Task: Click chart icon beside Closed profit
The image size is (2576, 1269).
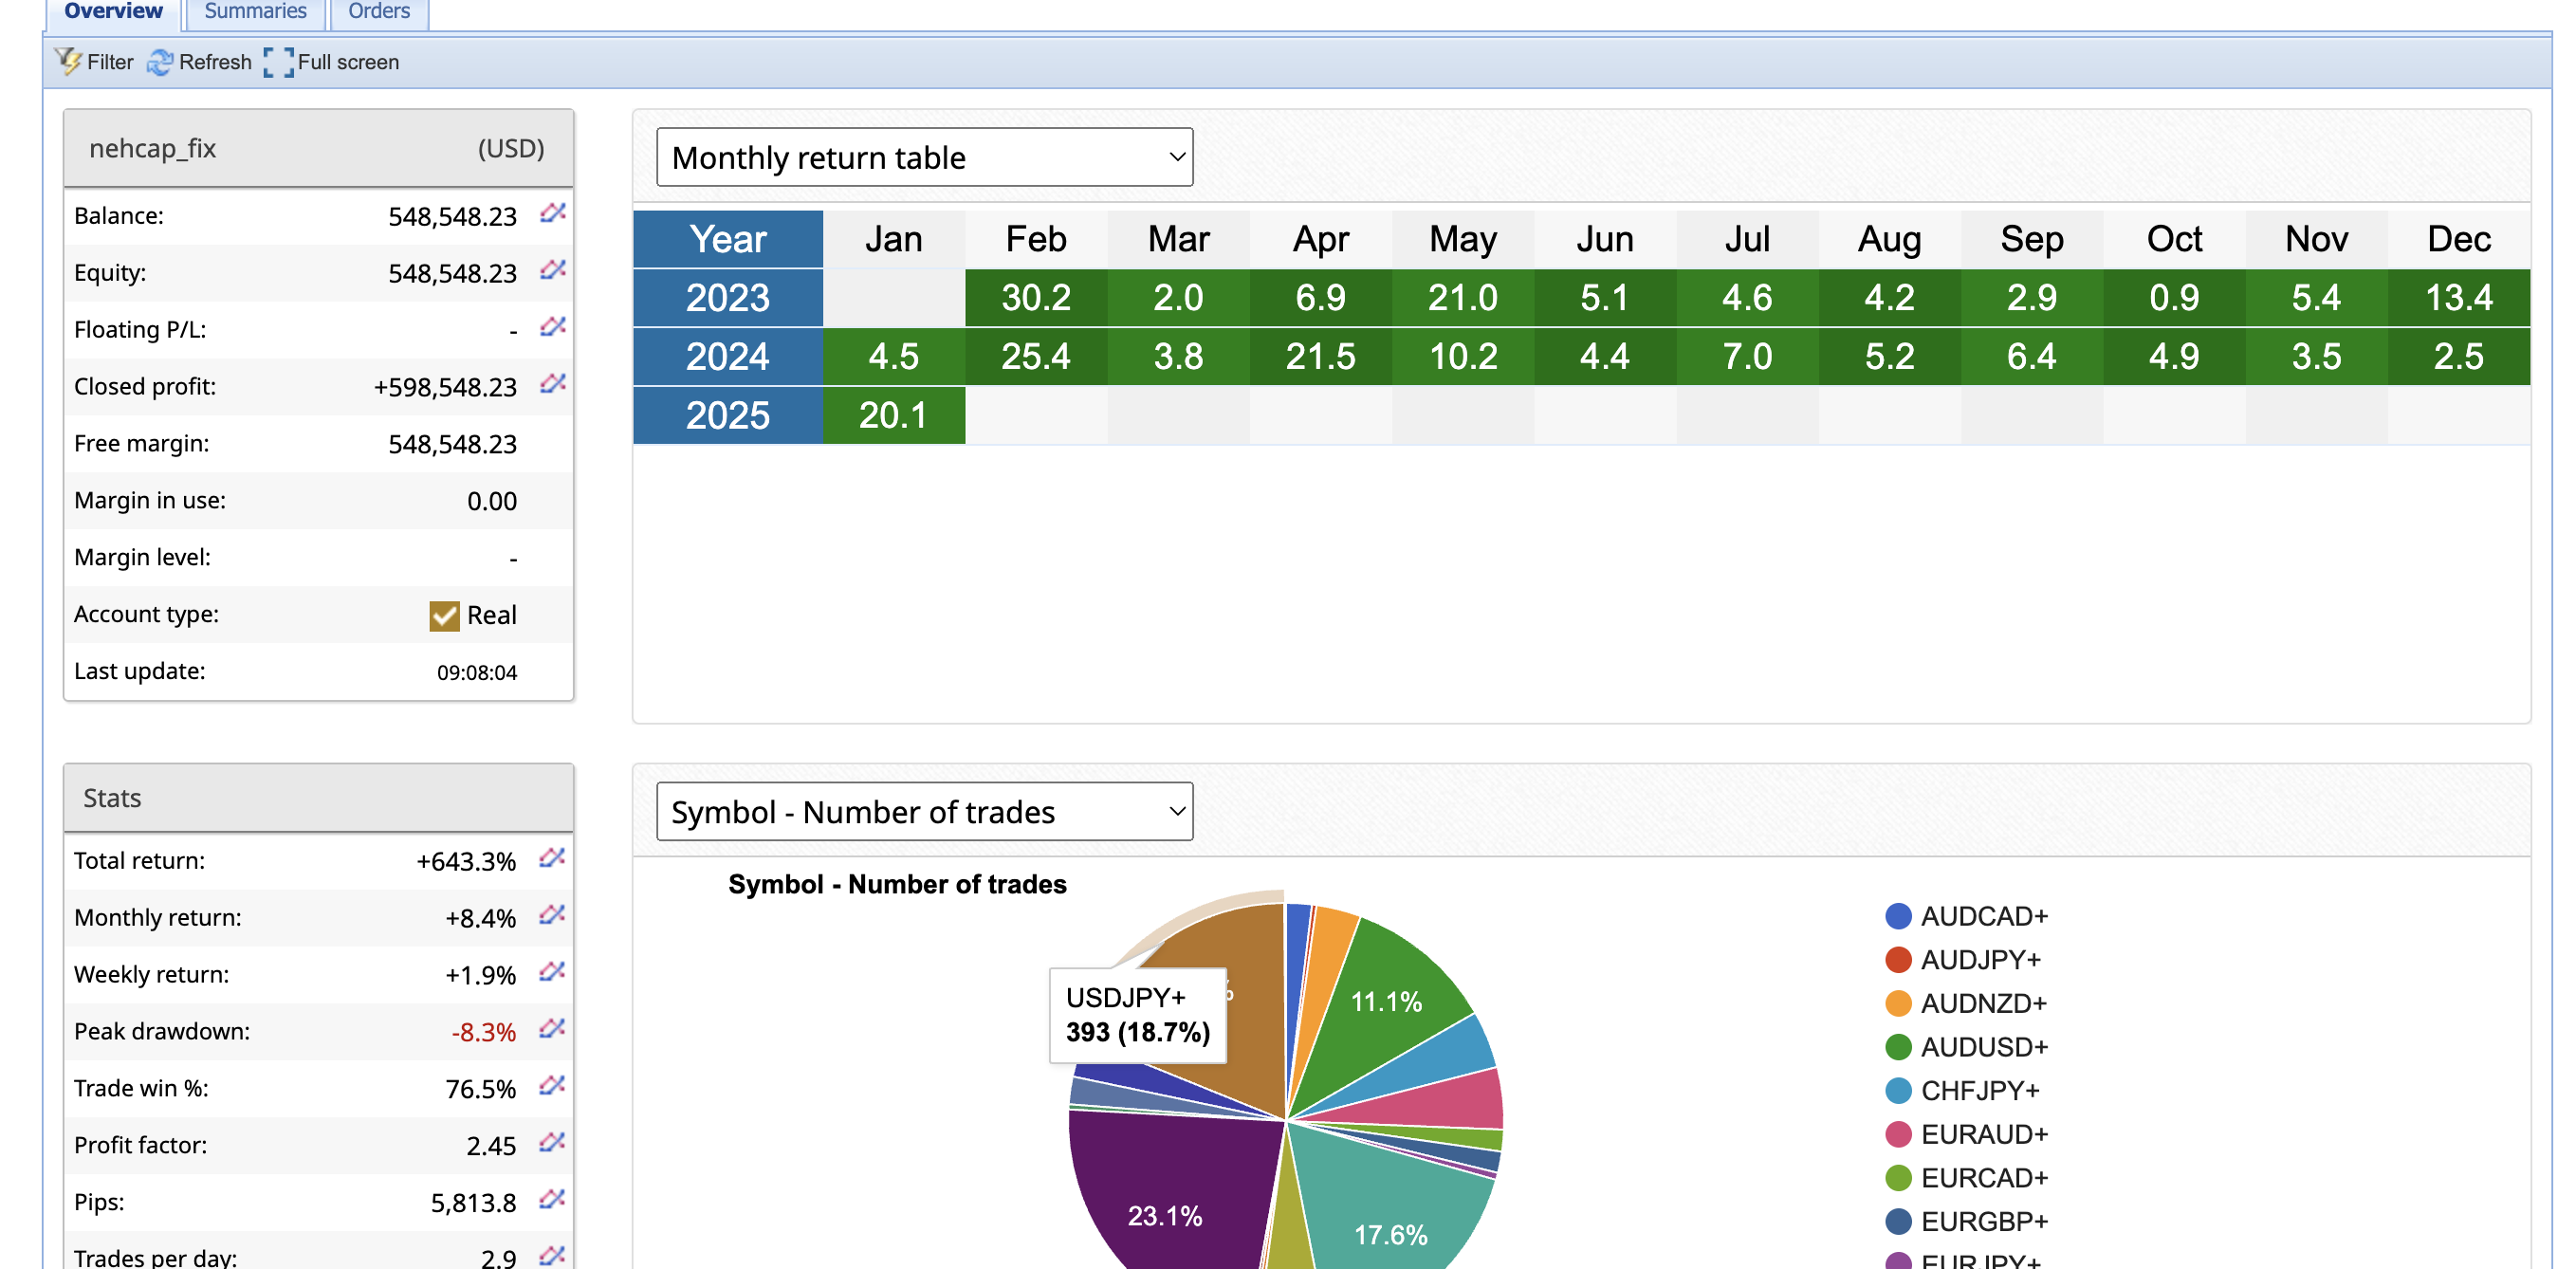Action: [553, 384]
